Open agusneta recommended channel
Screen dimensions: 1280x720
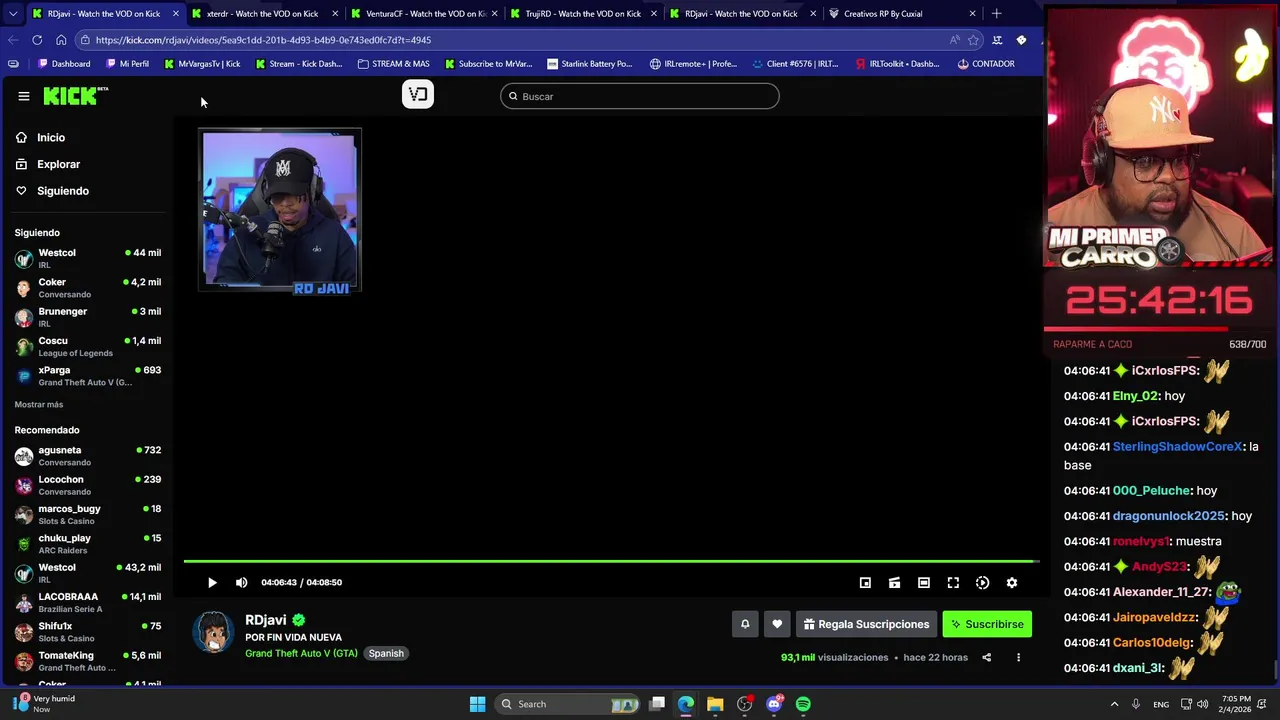coord(88,456)
